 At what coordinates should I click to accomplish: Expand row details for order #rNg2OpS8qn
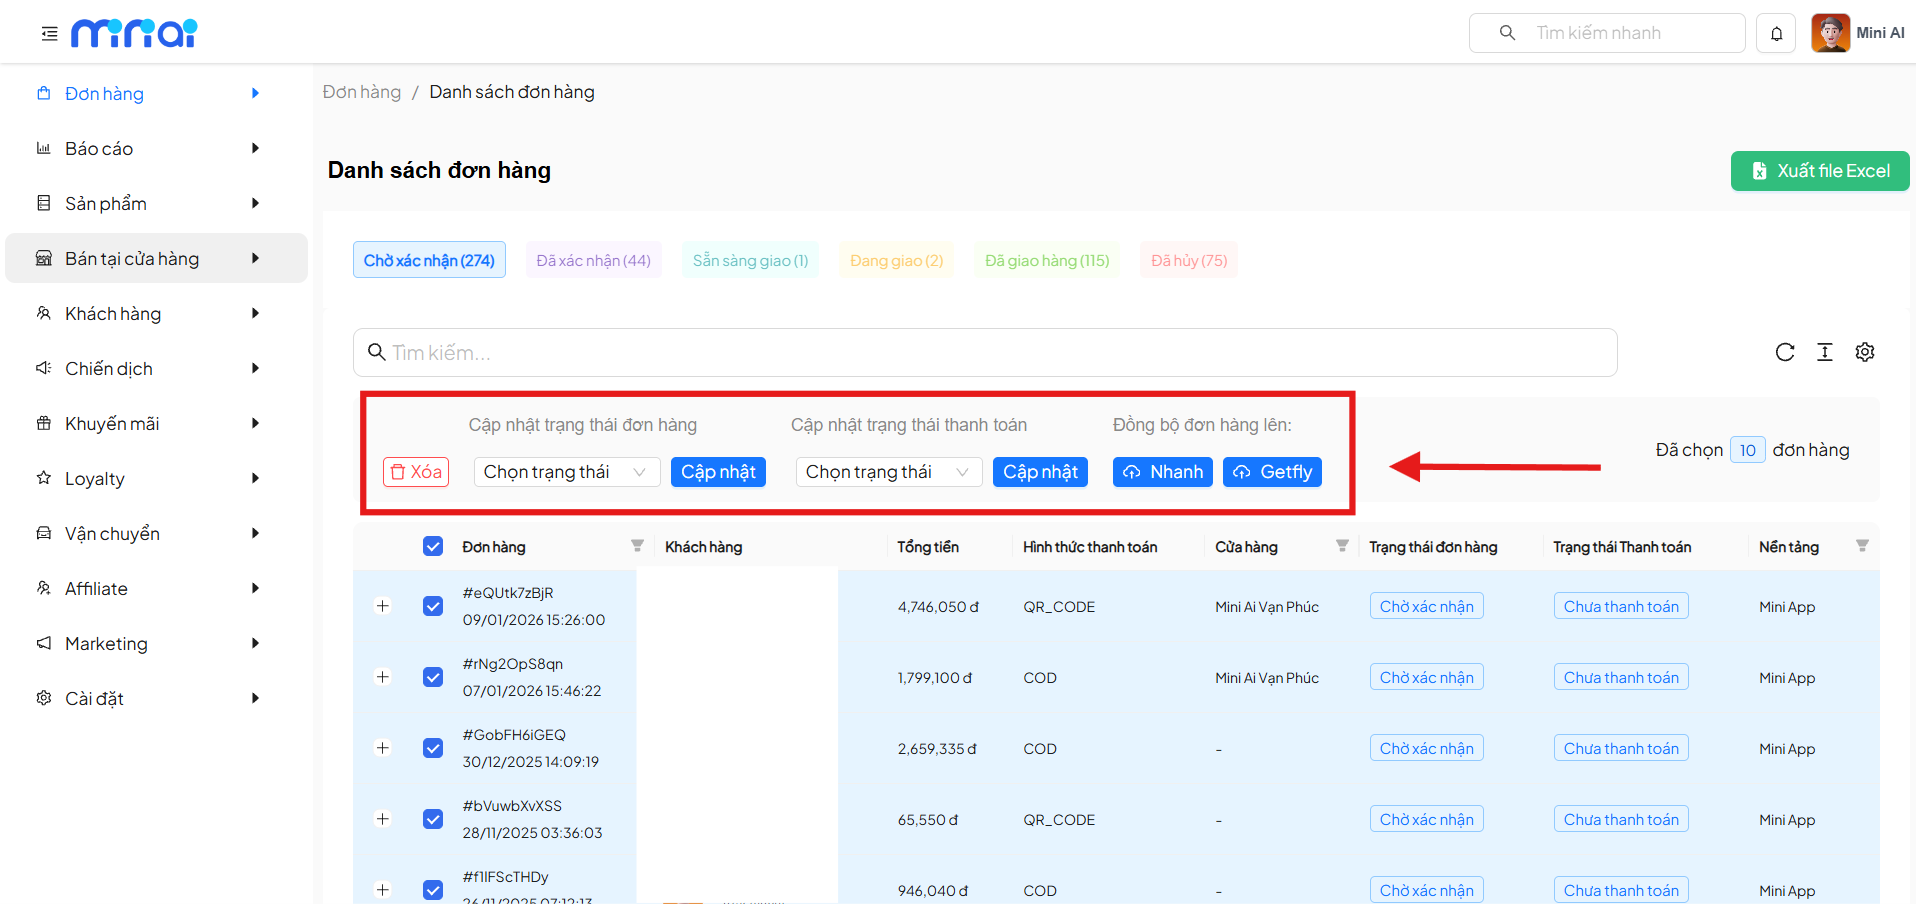tap(382, 677)
